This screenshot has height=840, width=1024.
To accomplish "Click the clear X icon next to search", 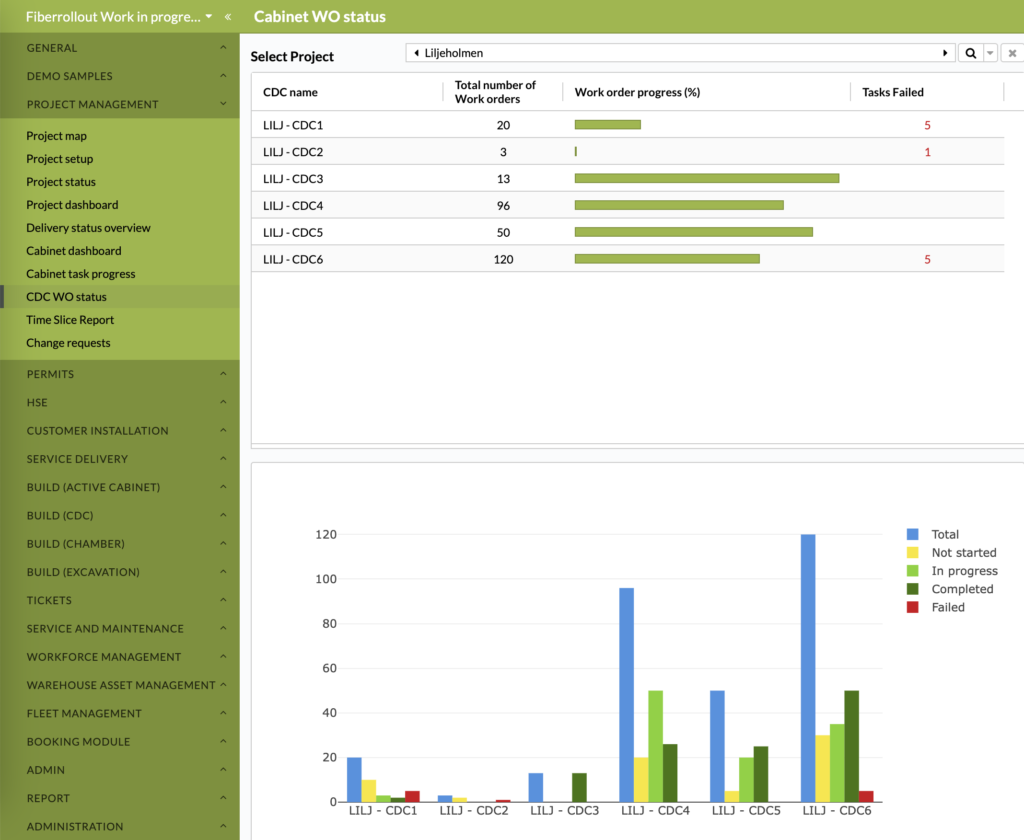I will (x=1012, y=54).
